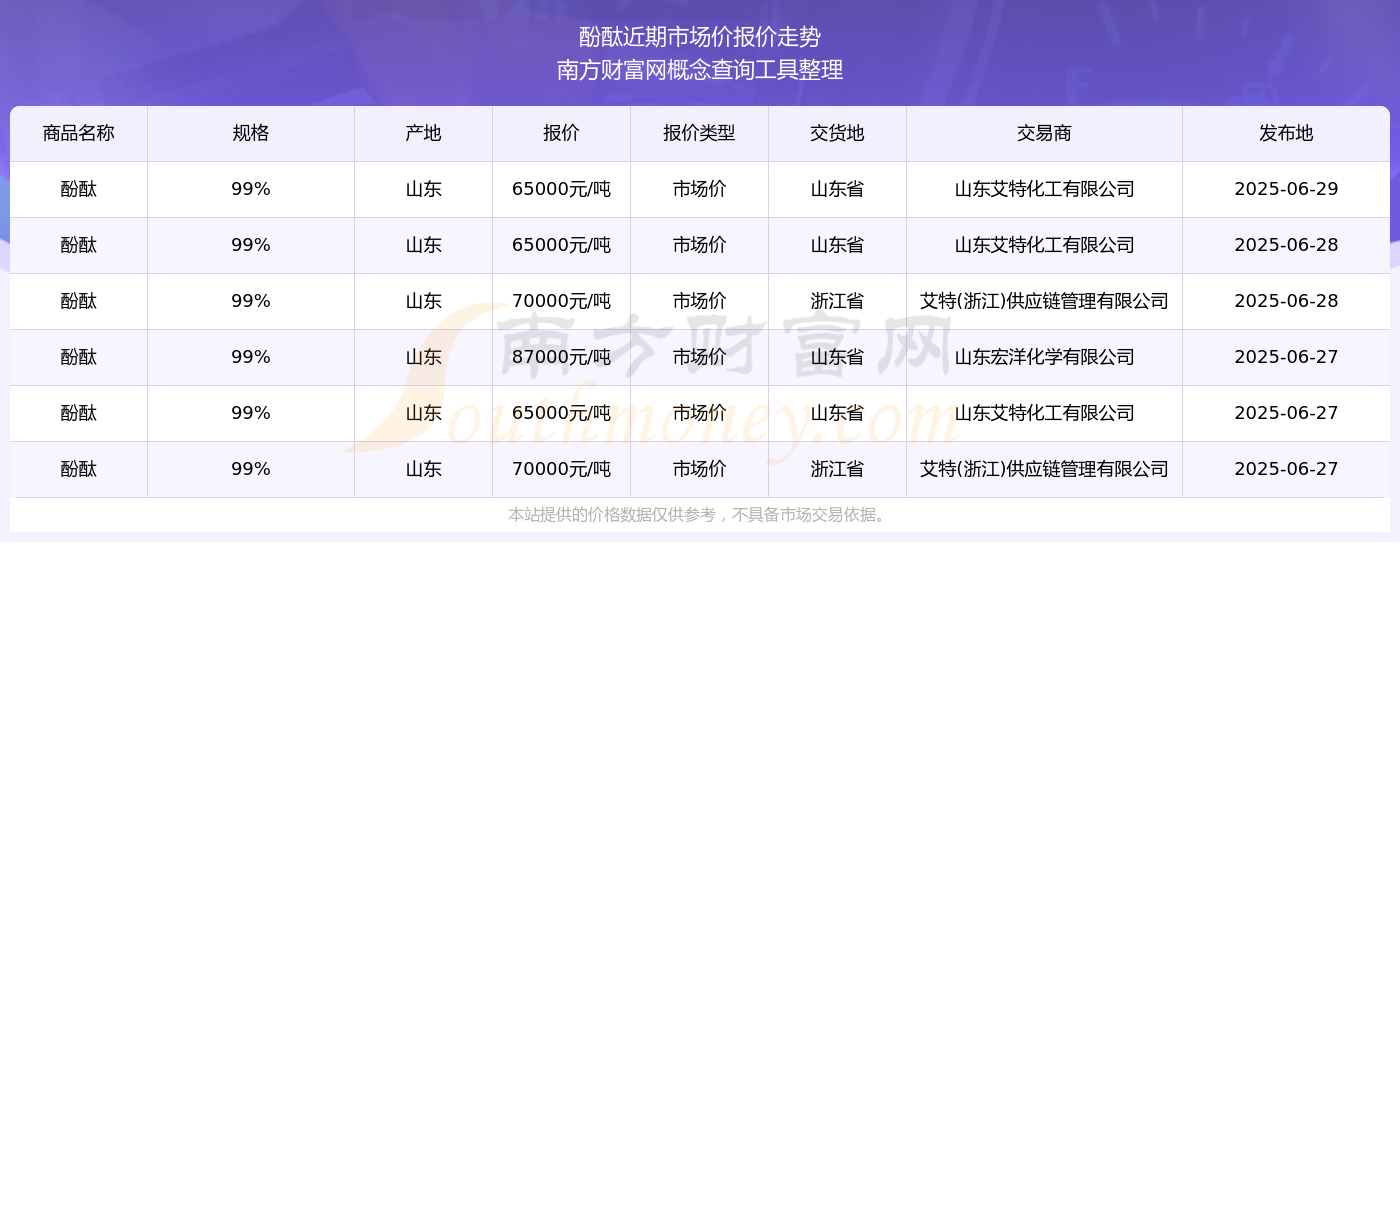Select 市场价 in the 87000元/吨 row
This screenshot has width=1400, height=1205.
click(x=700, y=358)
